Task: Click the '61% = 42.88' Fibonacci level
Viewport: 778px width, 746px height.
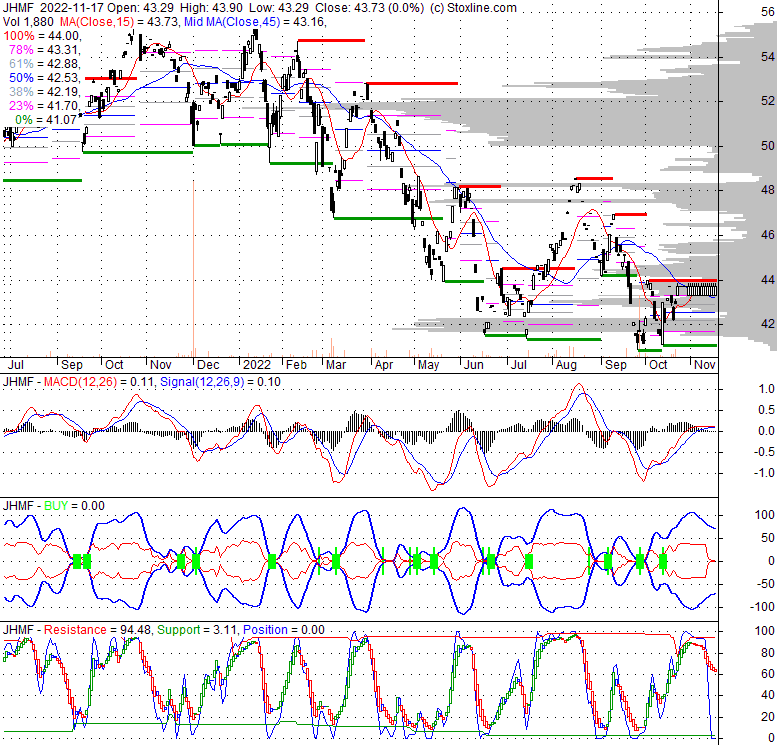Action: coord(45,63)
